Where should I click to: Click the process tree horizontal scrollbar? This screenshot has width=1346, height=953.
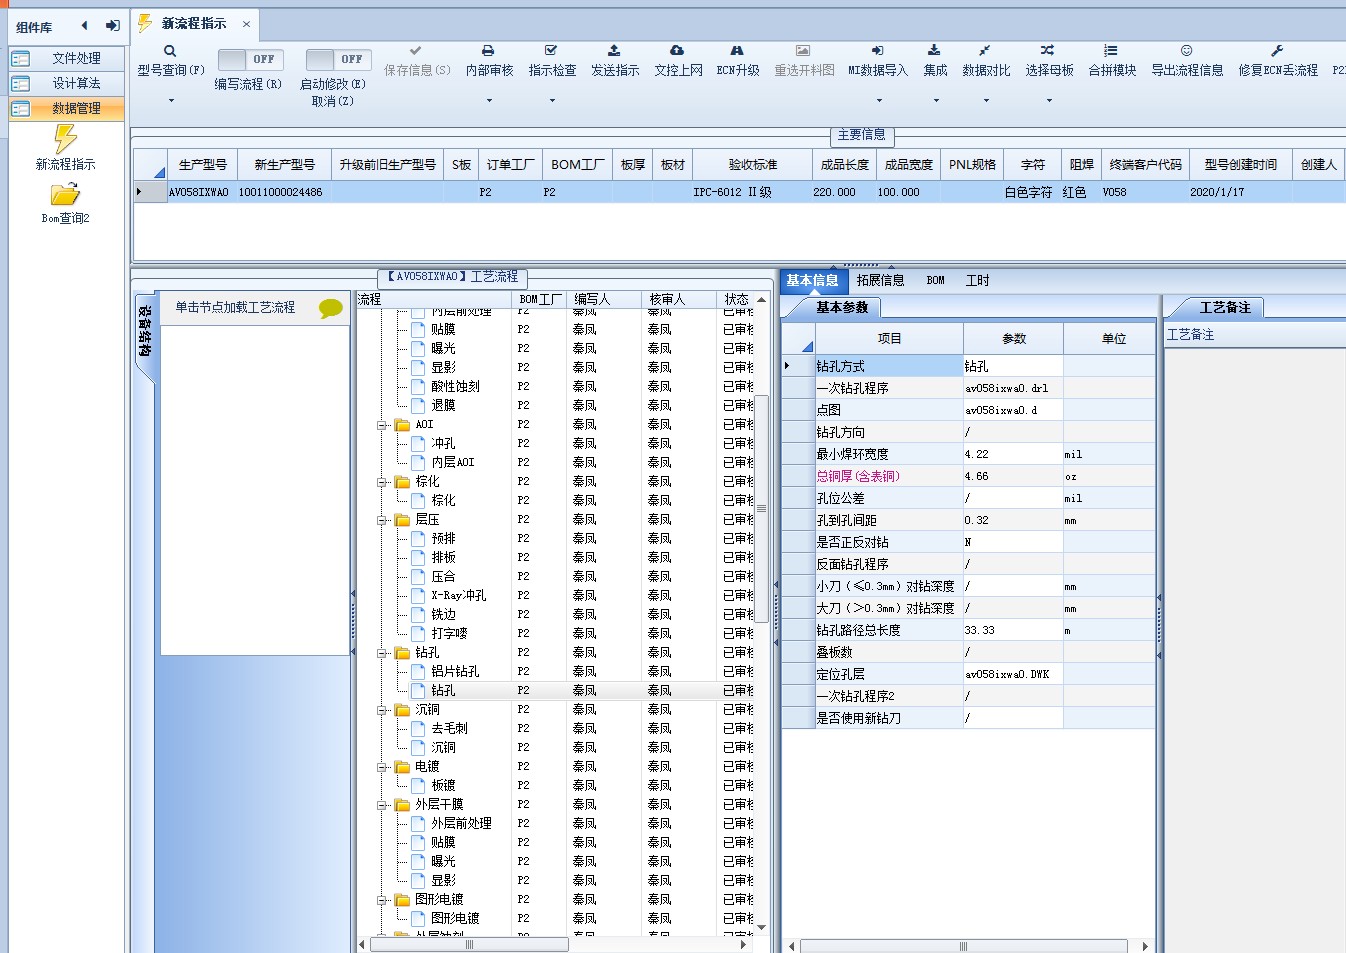point(469,944)
